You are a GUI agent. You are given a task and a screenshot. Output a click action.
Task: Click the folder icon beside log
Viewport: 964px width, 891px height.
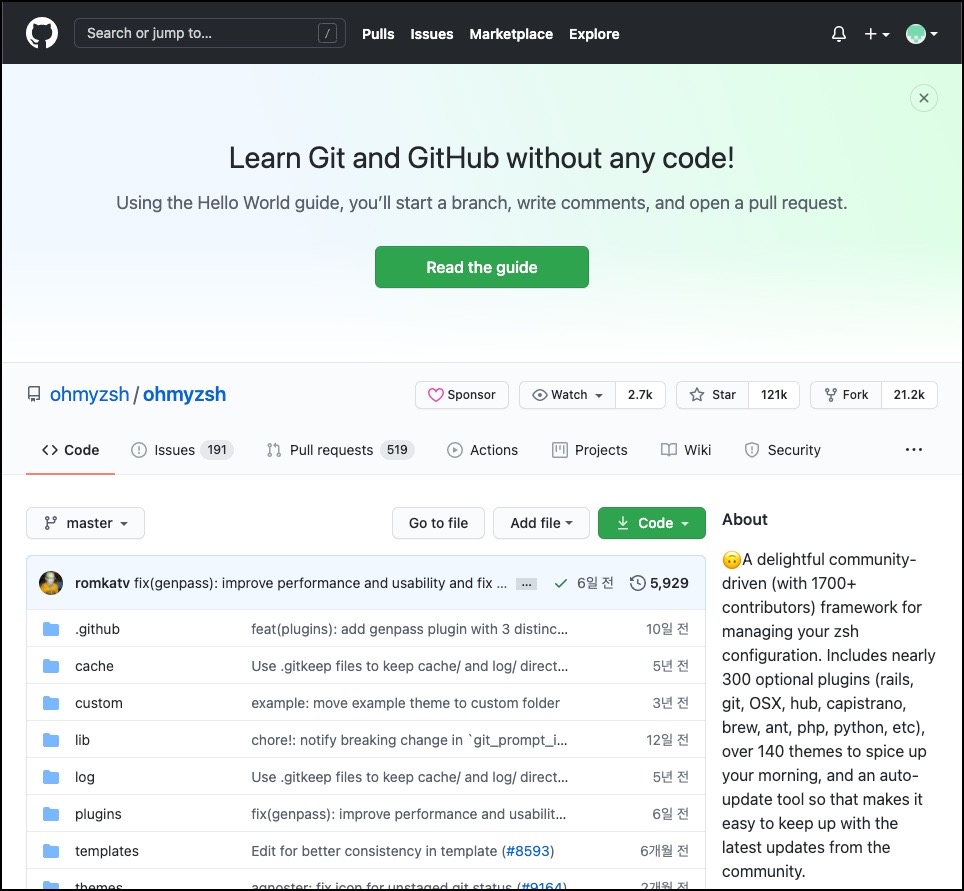coord(51,777)
